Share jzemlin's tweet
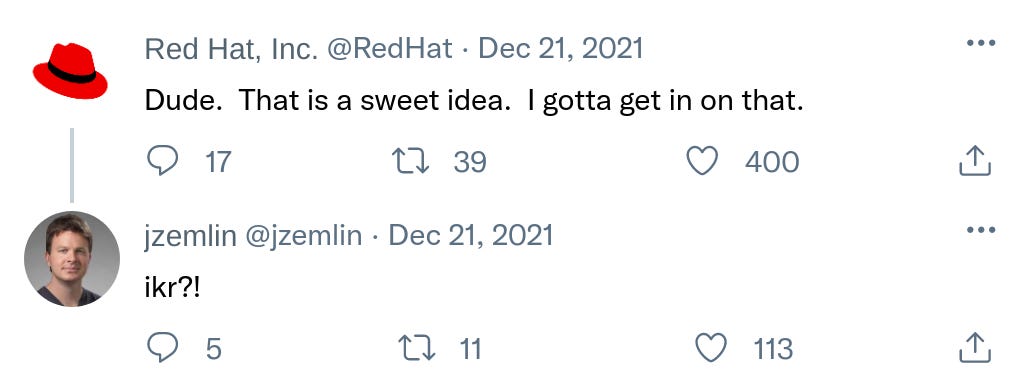 (975, 348)
